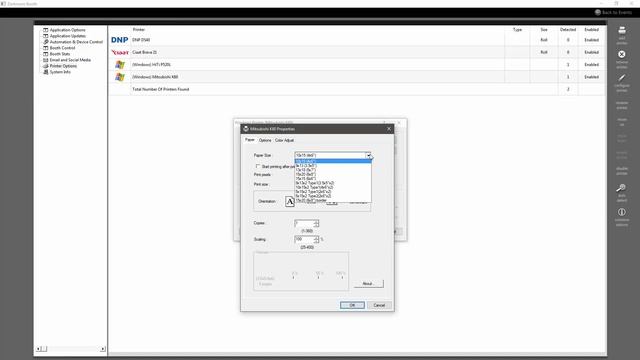Click the Email and Social Media tree icon
Image resolution: width=640 pixels, height=360 pixels.
[46, 60]
